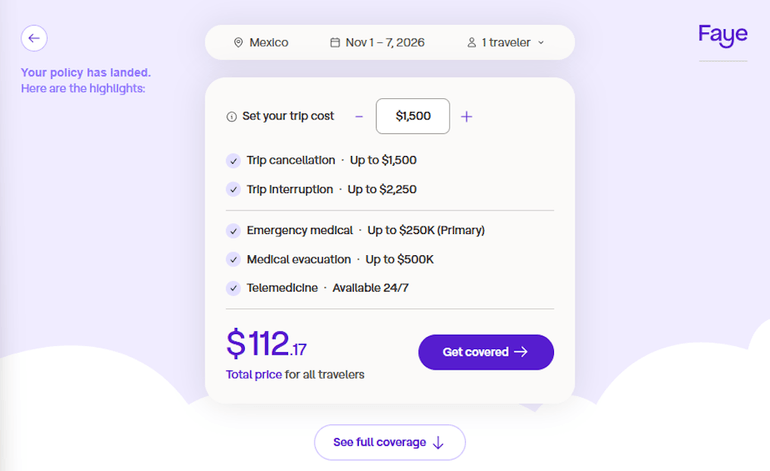Click the traveler person icon
This screenshot has height=471, width=770.
472,43
